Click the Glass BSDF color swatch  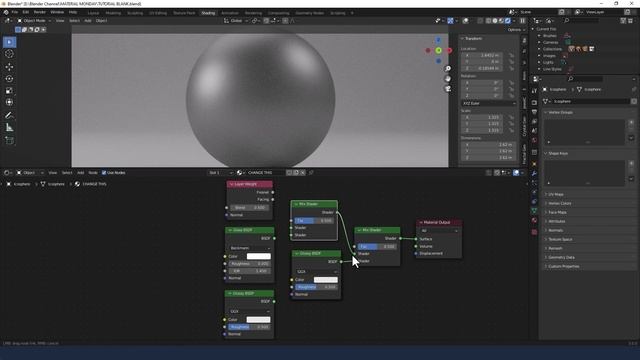click(258, 256)
